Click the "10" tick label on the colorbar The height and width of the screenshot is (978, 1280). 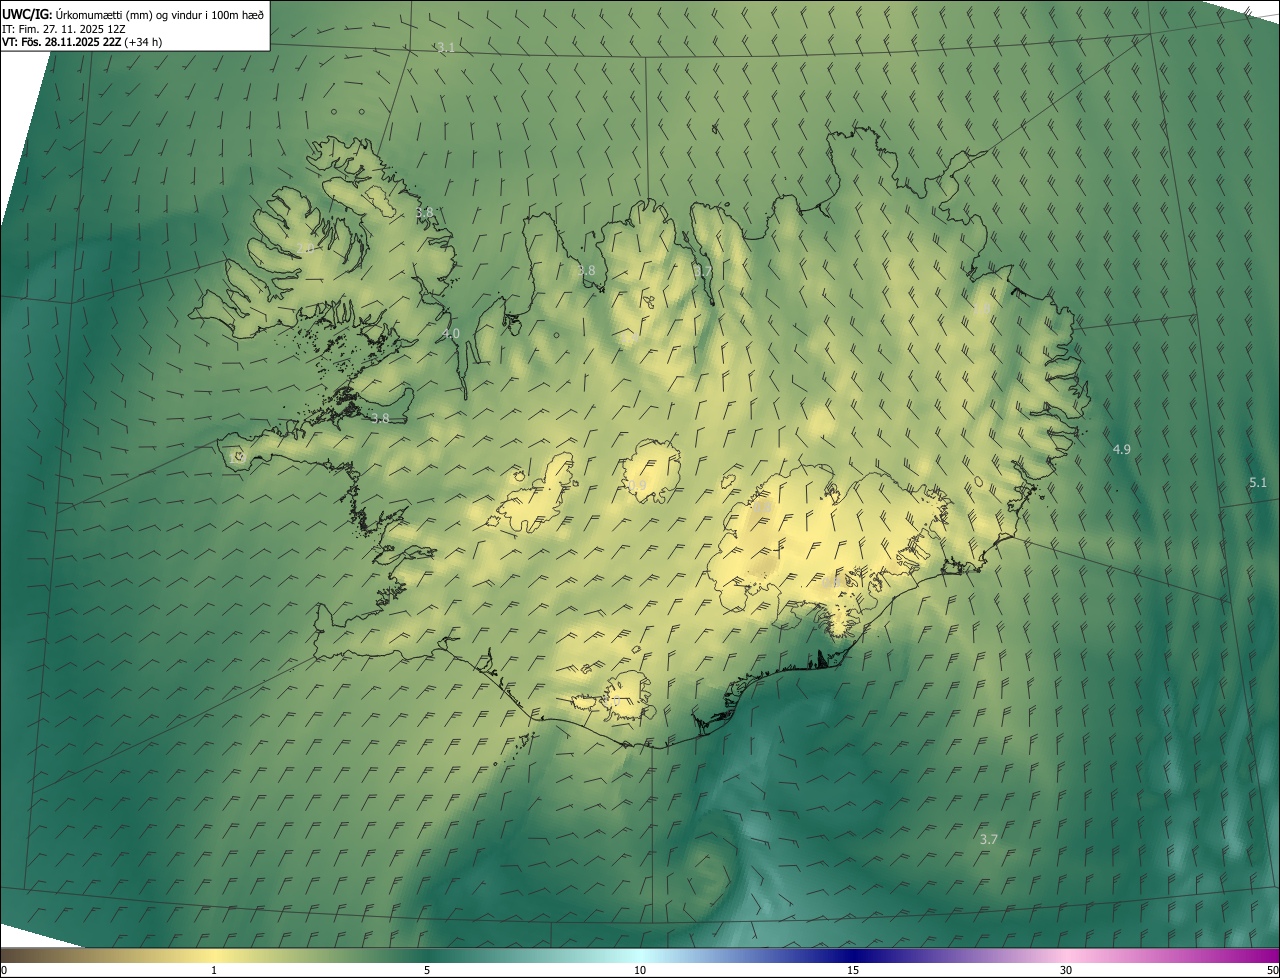click(x=640, y=970)
